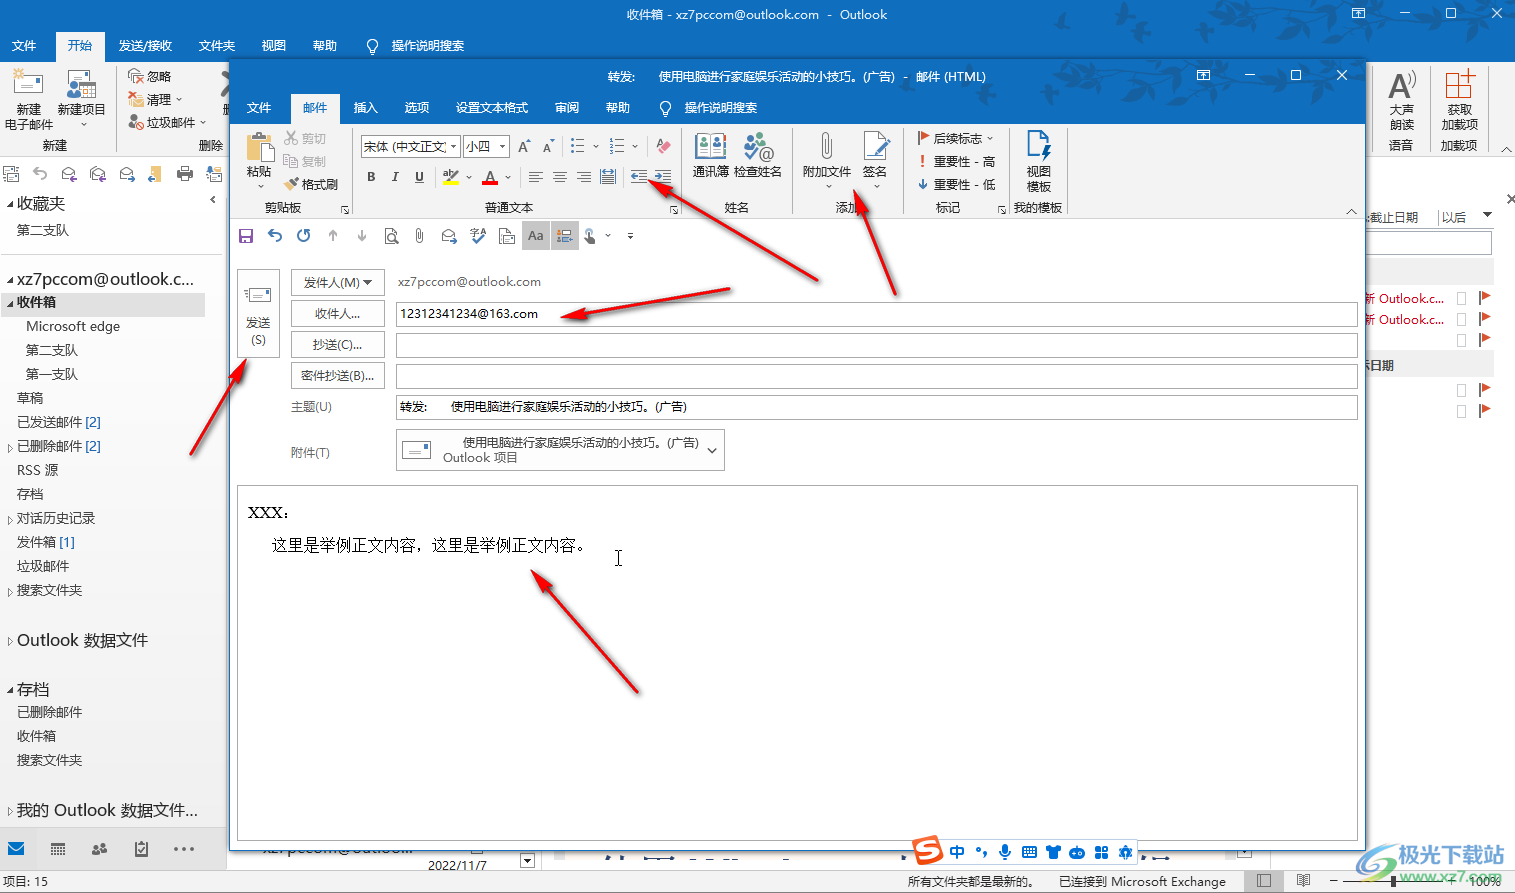Open View Templates (视图模板)
Viewport: 1515px width, 893px height.
tap(1038, 160)
